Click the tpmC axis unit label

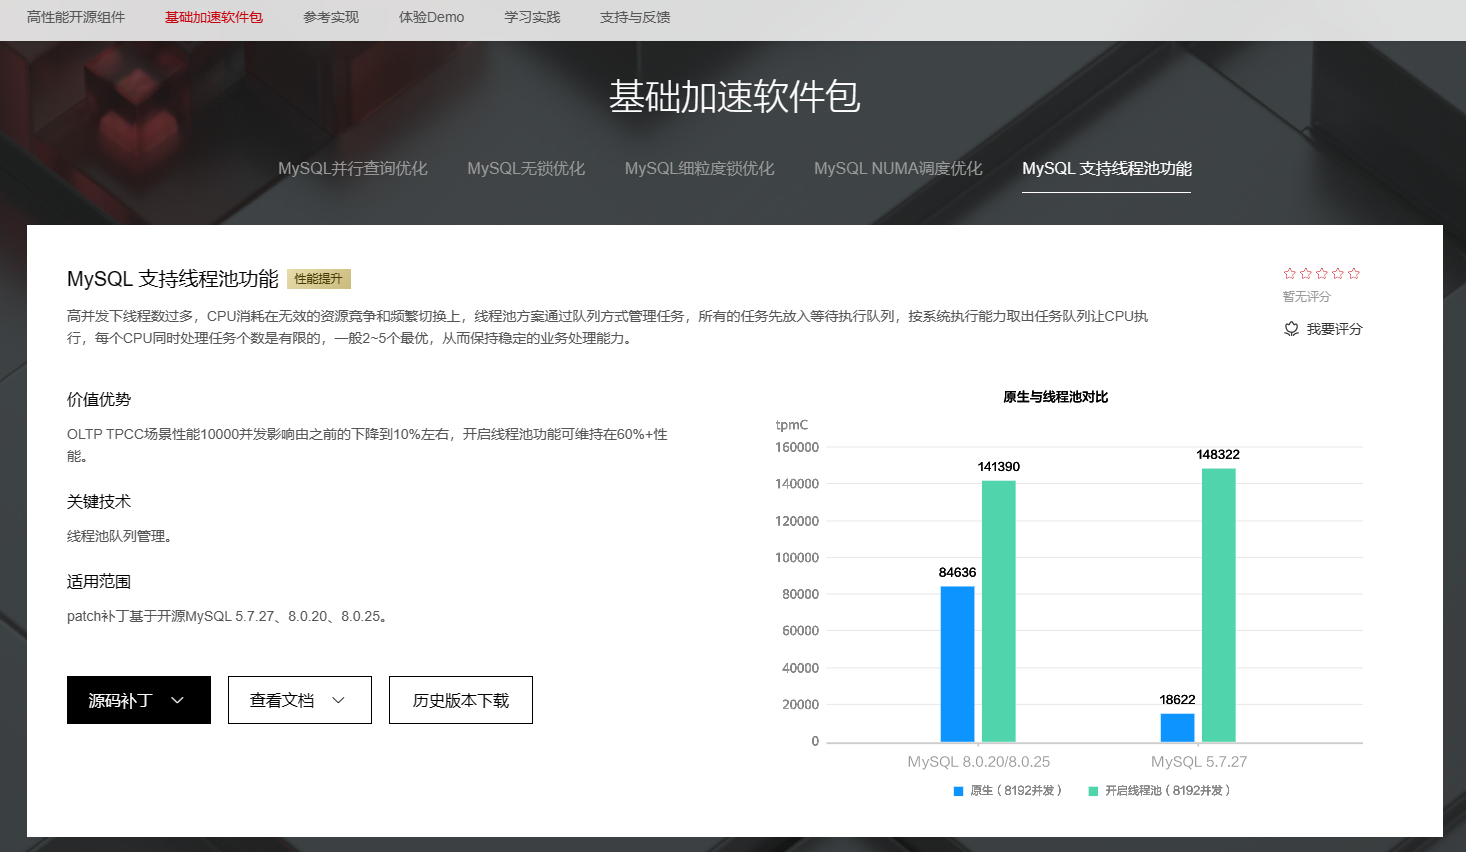pos(792,425)
